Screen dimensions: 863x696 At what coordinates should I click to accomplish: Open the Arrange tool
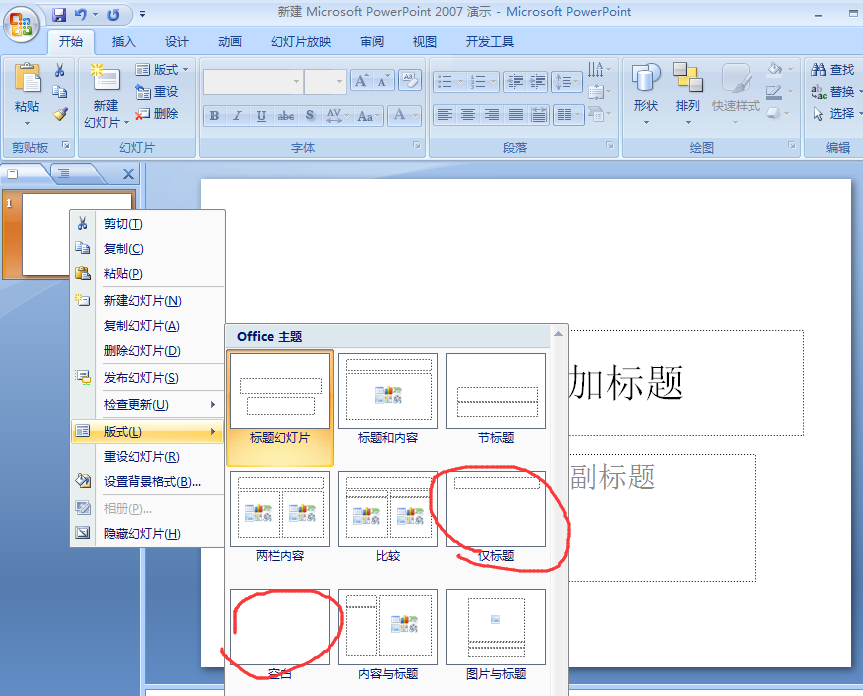[688, 89]
